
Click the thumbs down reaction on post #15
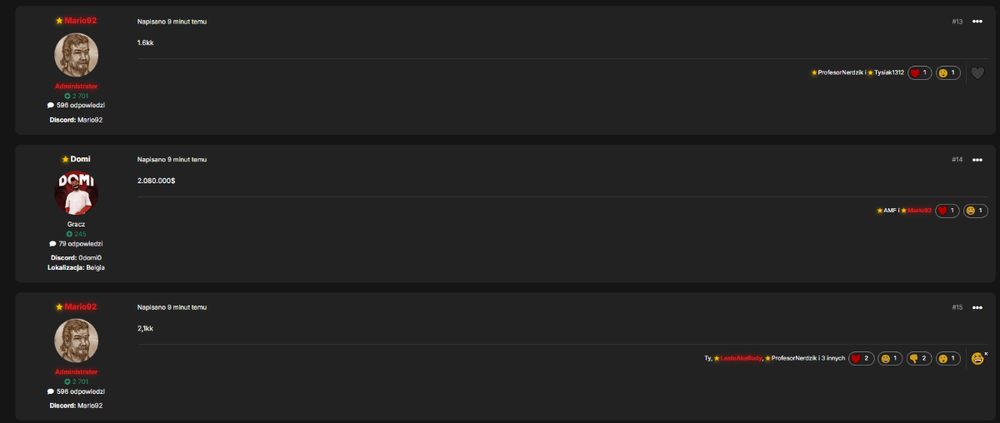coord(919,359)
